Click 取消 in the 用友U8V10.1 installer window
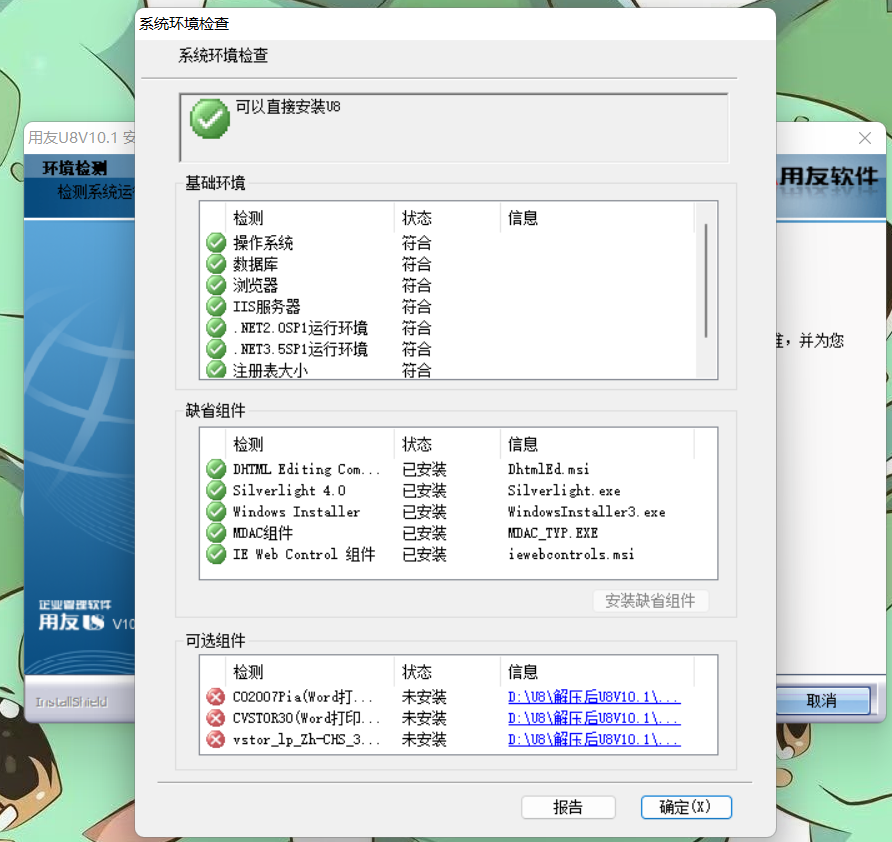Image resolution: width=892 pixels, height=842 pixels. 822,700
